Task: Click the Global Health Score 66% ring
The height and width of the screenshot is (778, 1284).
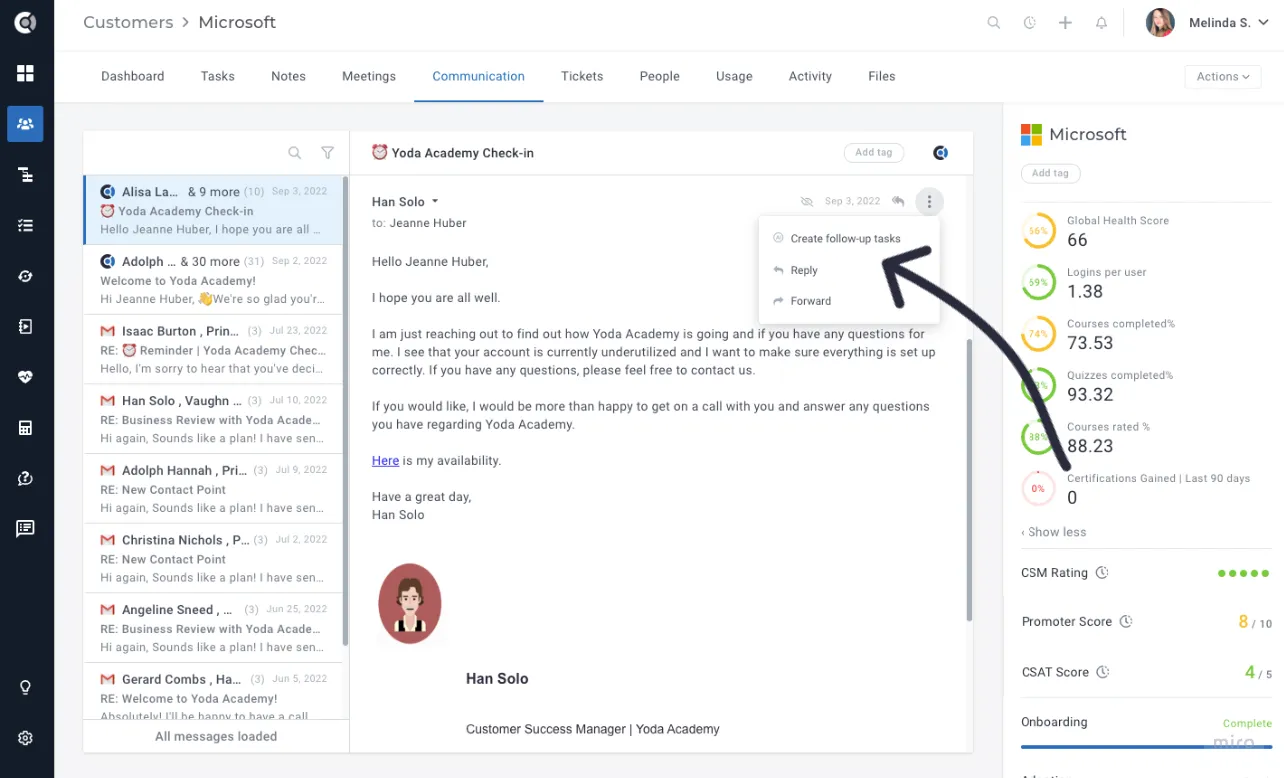Action: coord(1039,231)
